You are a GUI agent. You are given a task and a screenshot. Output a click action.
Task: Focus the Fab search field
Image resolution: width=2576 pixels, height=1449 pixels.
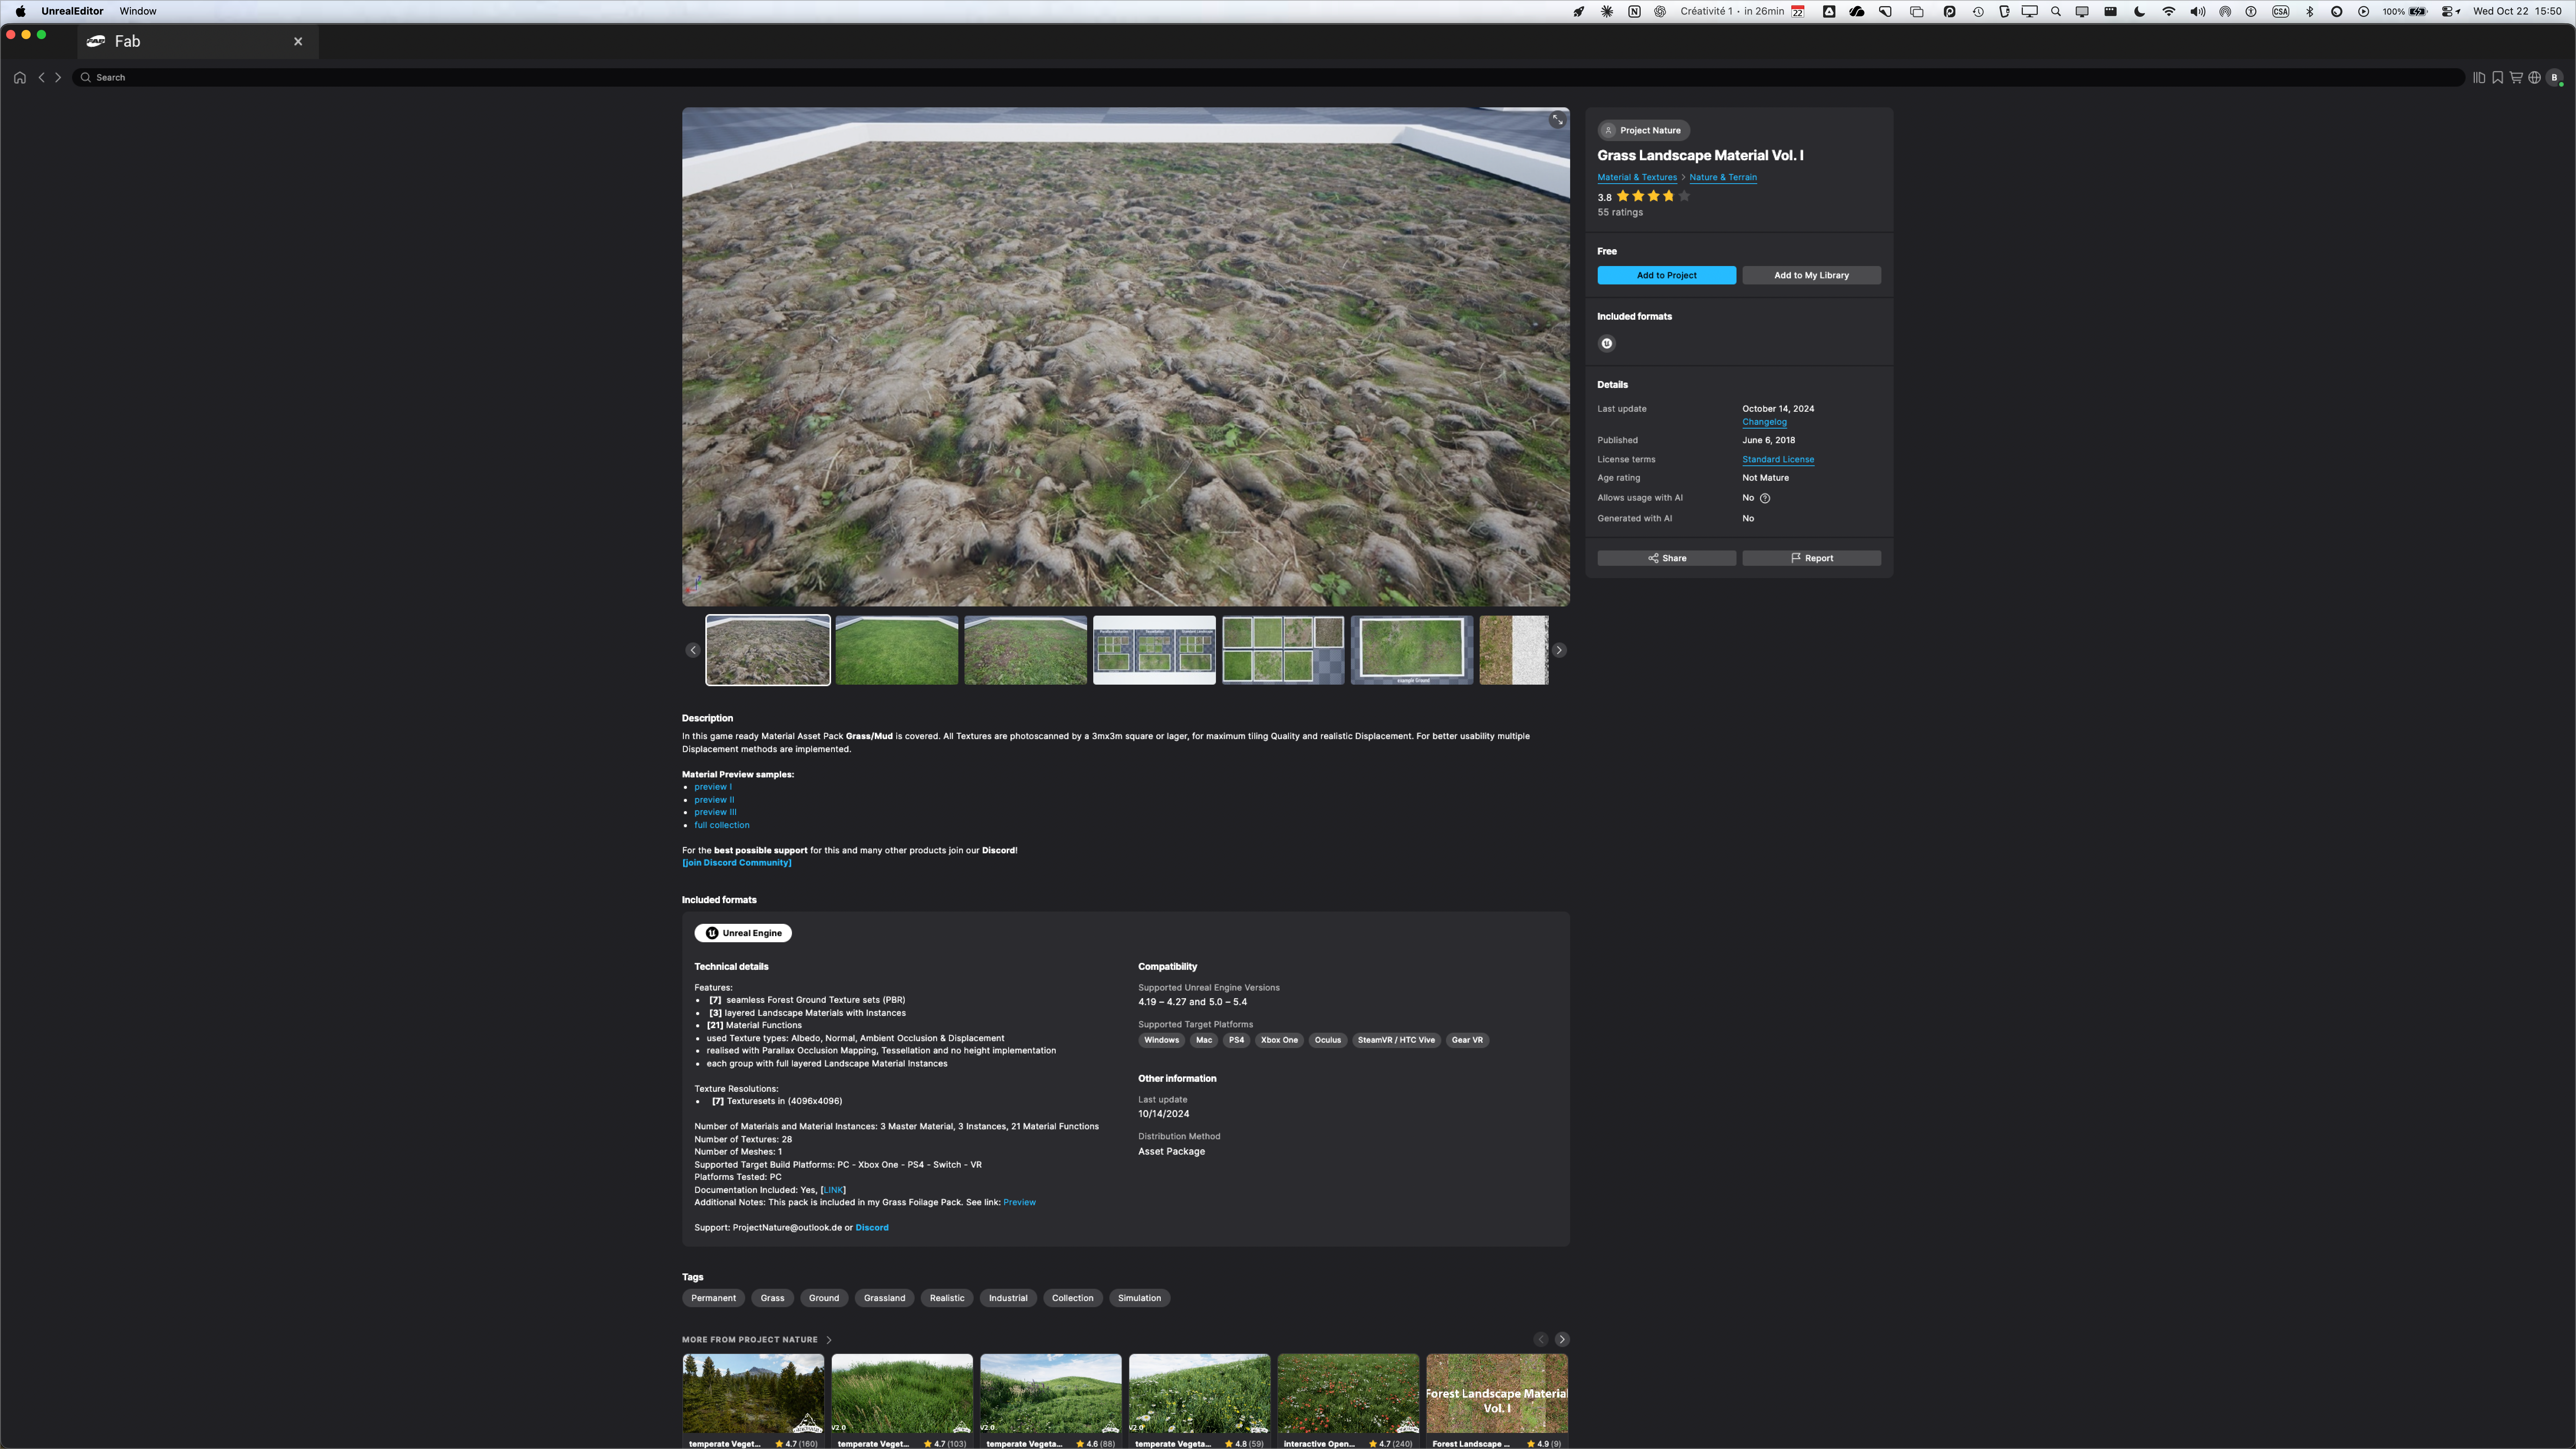click(x=1268, y=77)
